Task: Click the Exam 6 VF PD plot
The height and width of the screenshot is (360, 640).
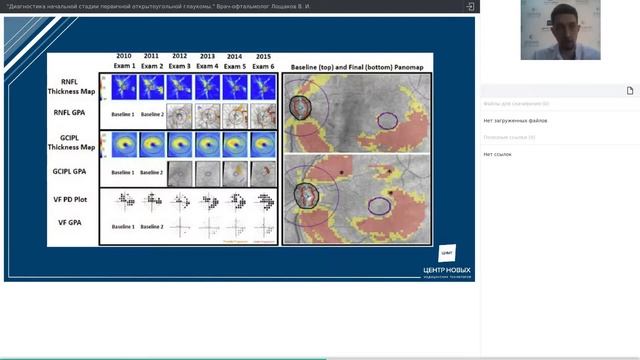Action: coord(264,202)
